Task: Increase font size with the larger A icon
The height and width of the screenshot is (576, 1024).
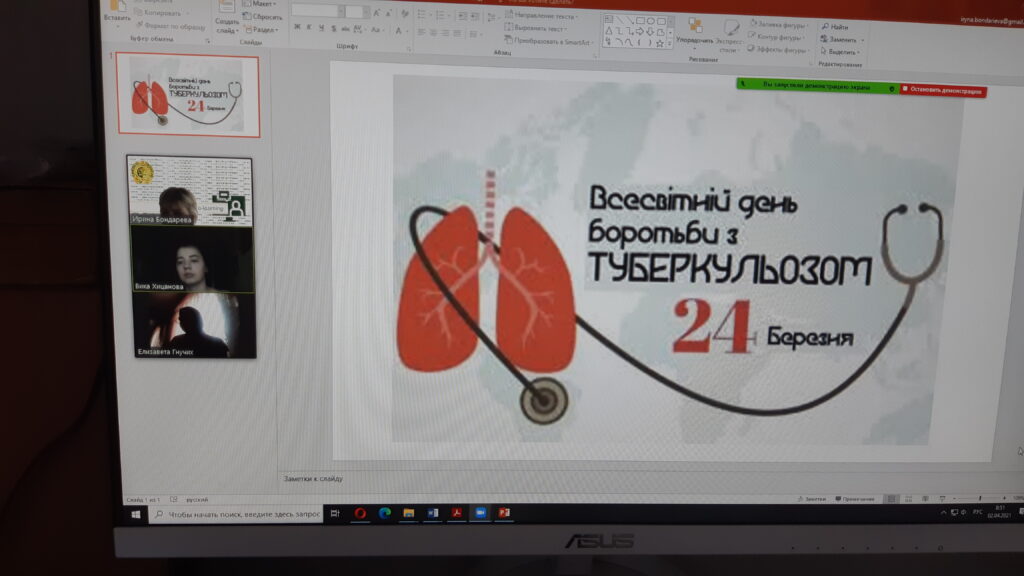Action: (x=376, y=13)
